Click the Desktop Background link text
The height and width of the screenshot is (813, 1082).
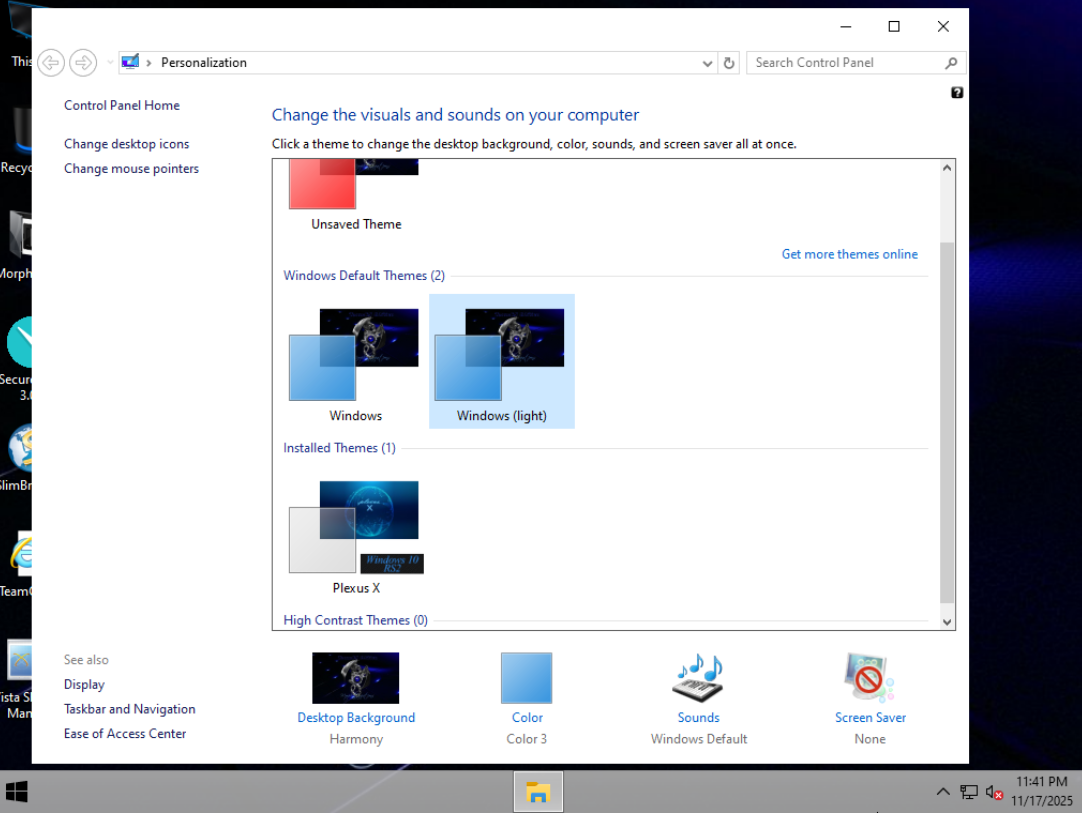(x=356, y=718)
